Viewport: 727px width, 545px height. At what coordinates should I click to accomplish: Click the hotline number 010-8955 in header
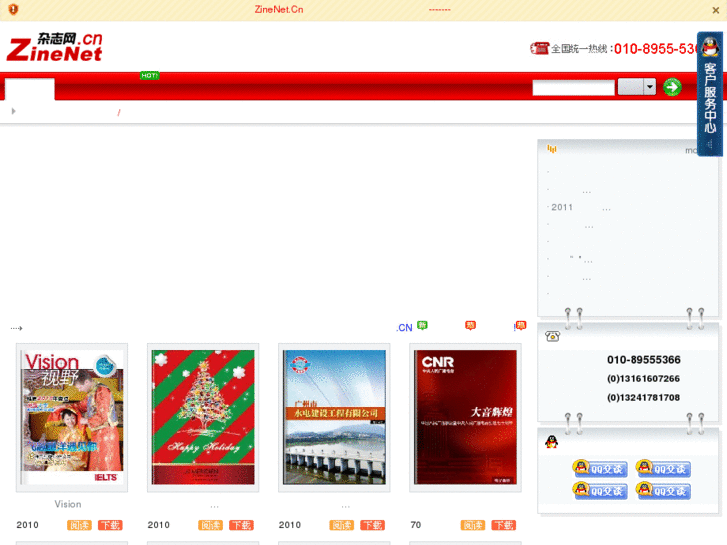tap(655, 48)
